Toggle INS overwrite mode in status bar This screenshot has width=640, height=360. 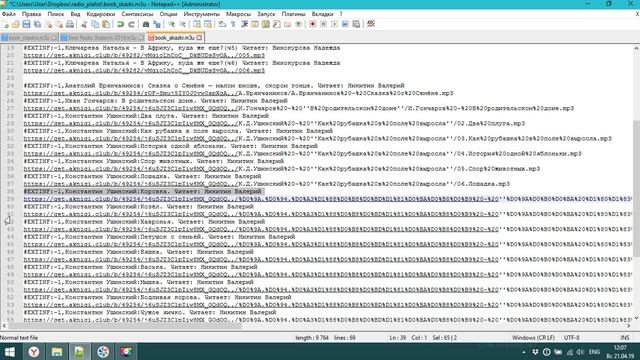(624, 338)
